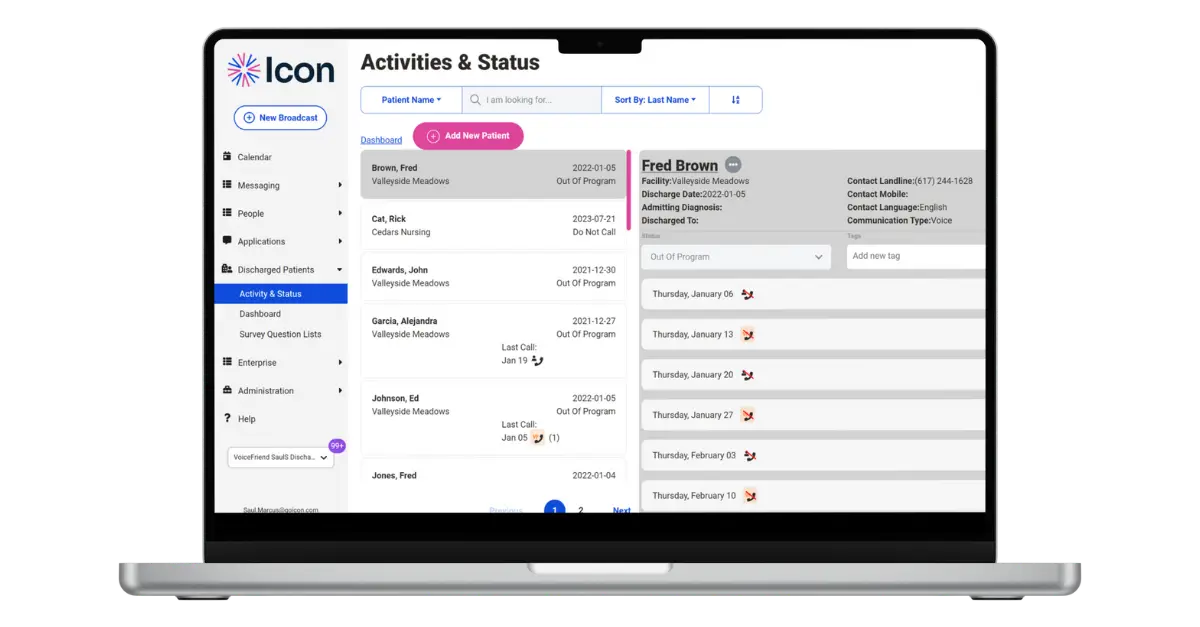Screen dimensions: 1200x627
Task: Click the call icon on Thursday, February 10
Action: [748, 496]
